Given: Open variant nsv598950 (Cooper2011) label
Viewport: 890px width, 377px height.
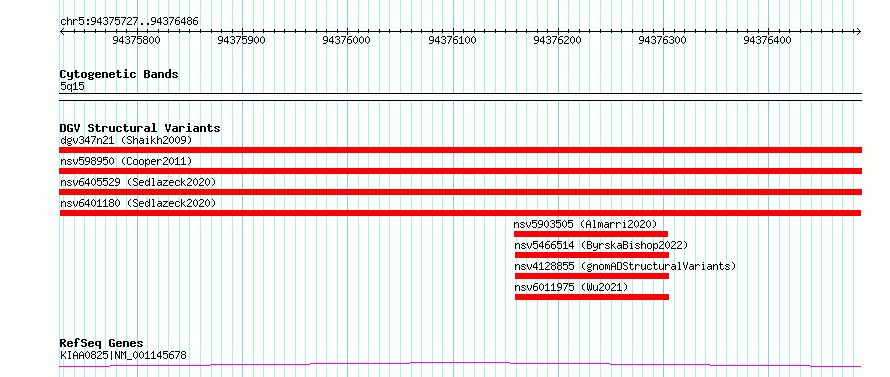Looking at the screenshot, I should point(126,162).
